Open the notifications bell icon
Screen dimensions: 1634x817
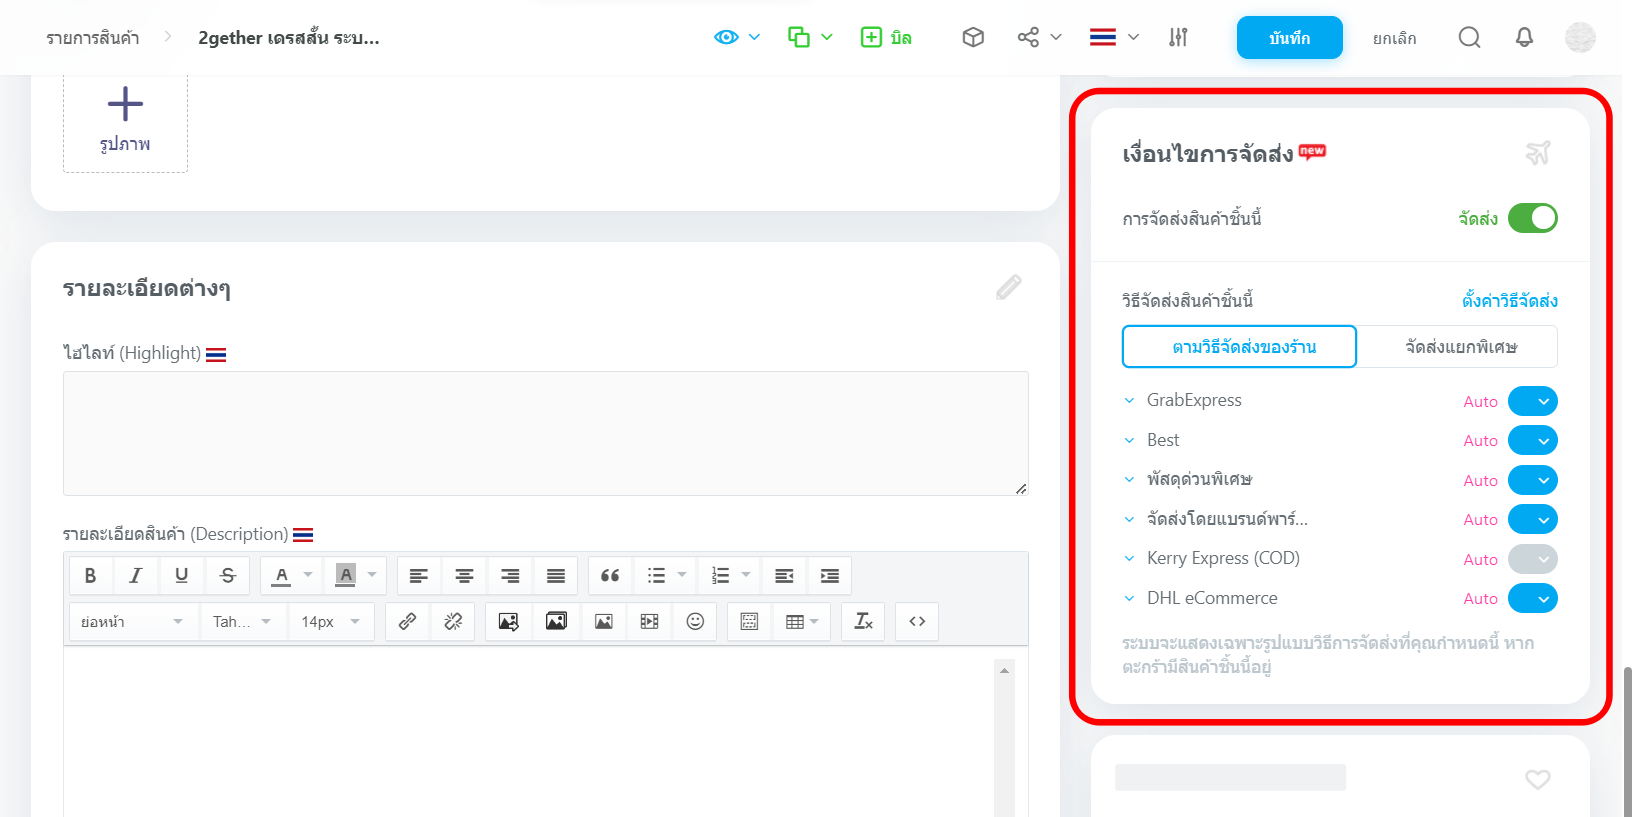1523,38
